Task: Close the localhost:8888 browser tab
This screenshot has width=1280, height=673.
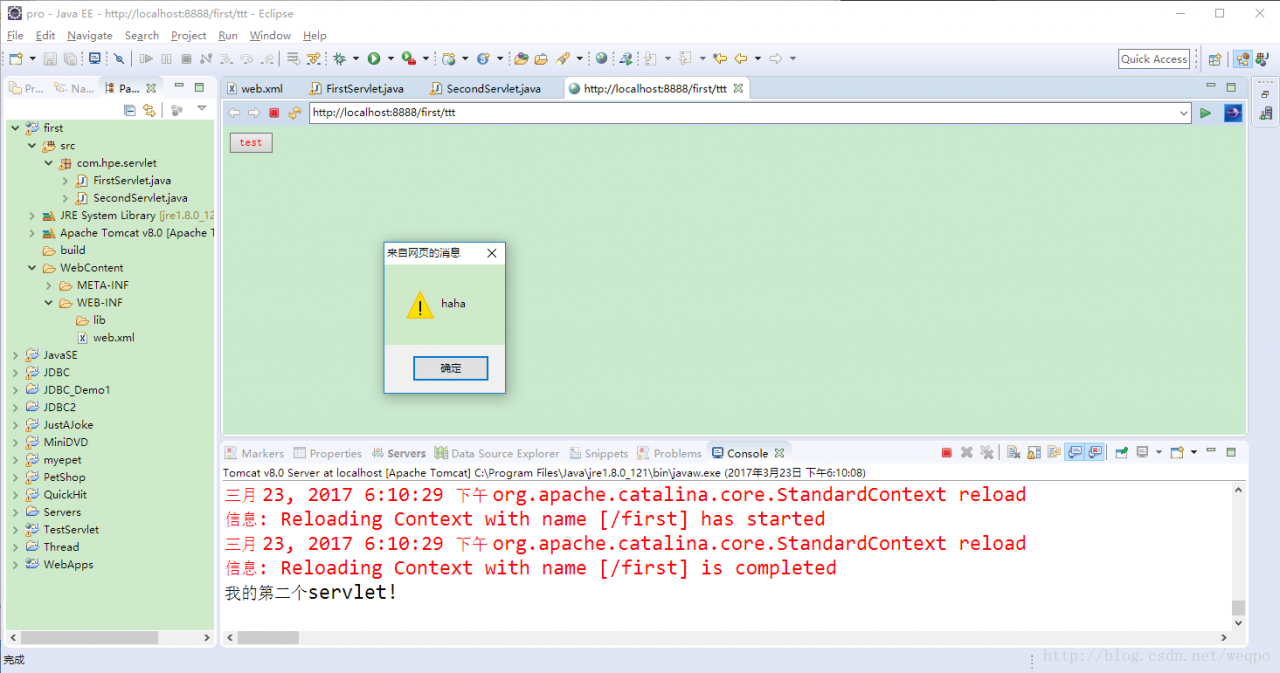Action: click(x=738, y=88)
